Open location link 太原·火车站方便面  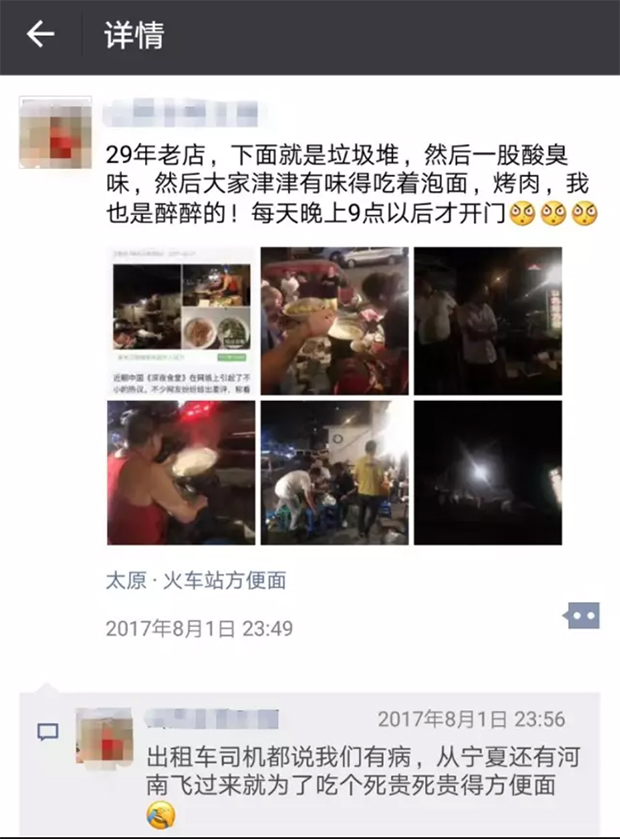[x=196, y=581]
